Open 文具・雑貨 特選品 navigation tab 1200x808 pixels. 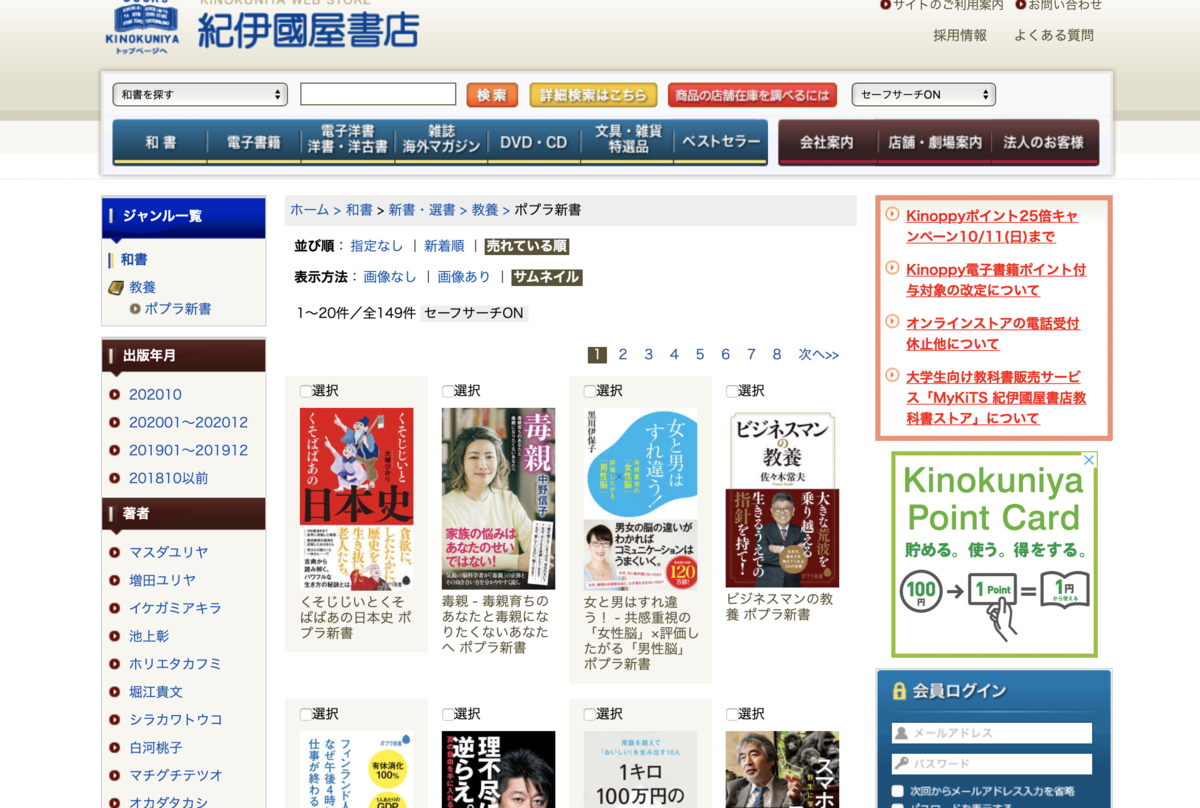[x=628, y=142]
